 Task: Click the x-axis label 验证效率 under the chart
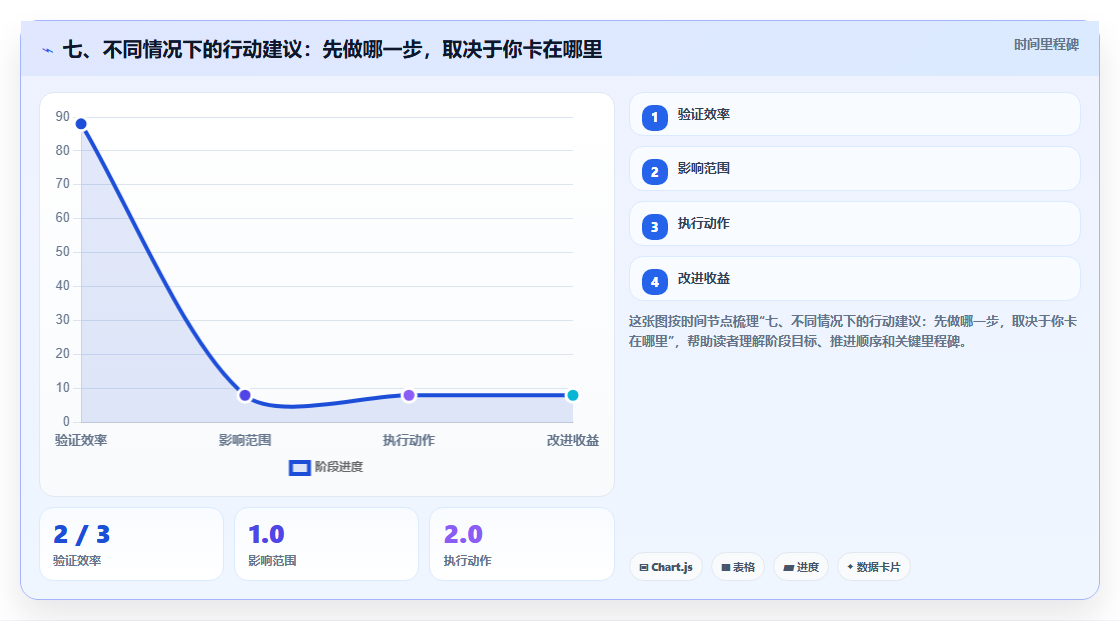tap(81, 440)
